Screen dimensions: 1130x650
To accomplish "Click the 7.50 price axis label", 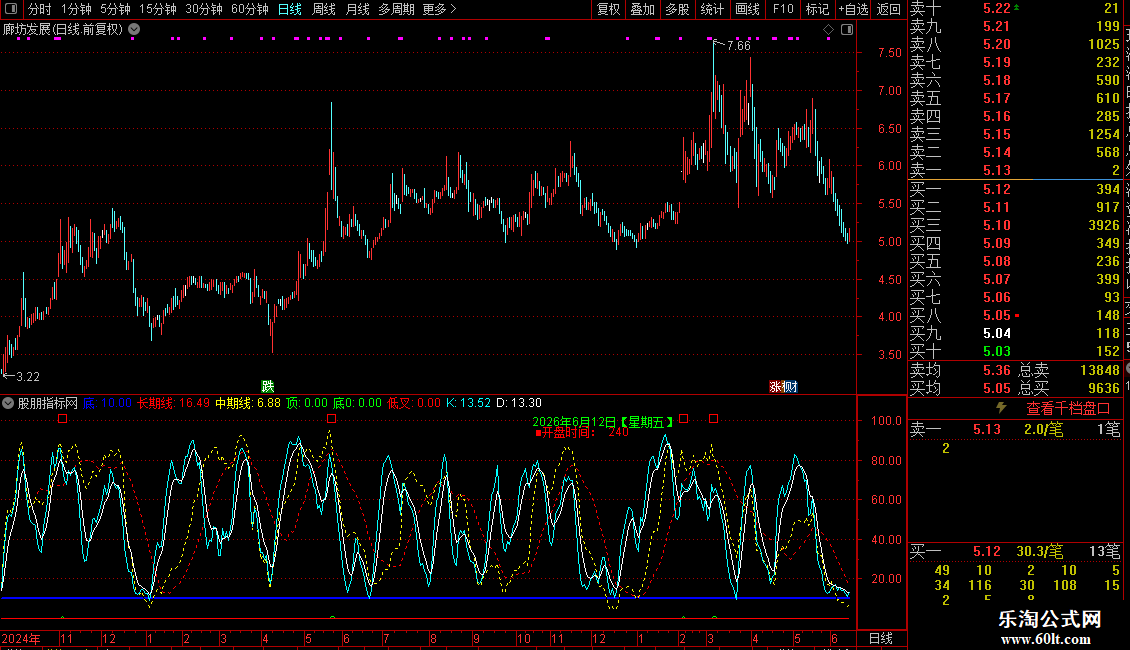I will tap(889, 53).
